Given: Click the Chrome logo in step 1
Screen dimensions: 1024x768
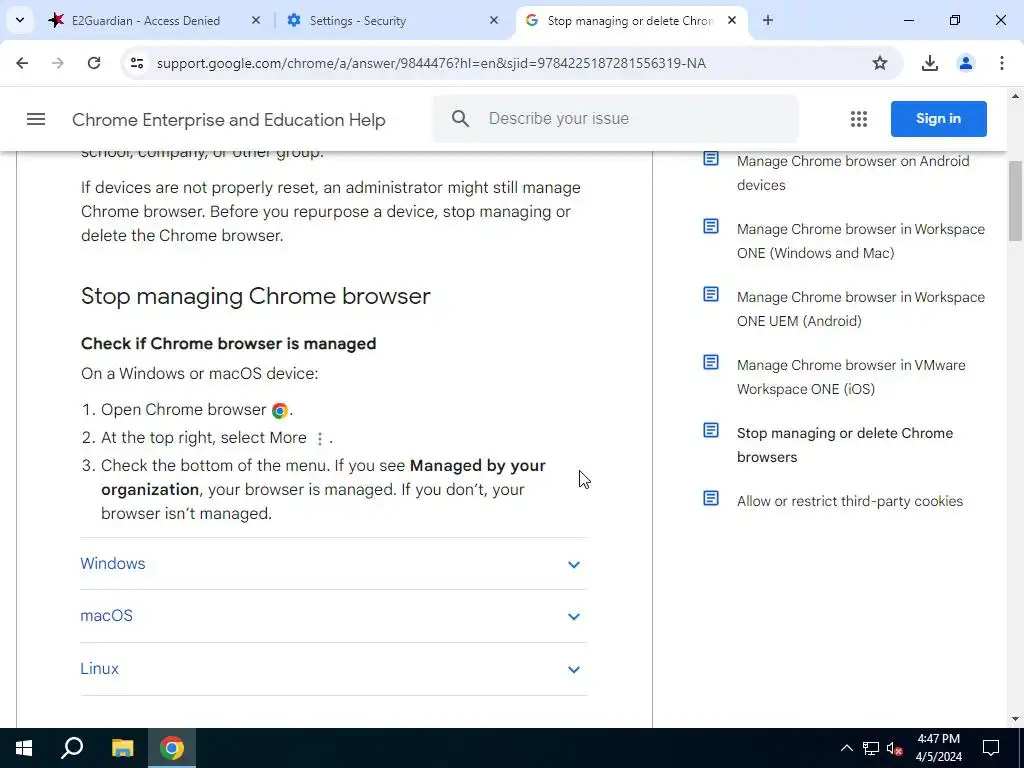Looking at the screenshot, I should tap(280, 410).
